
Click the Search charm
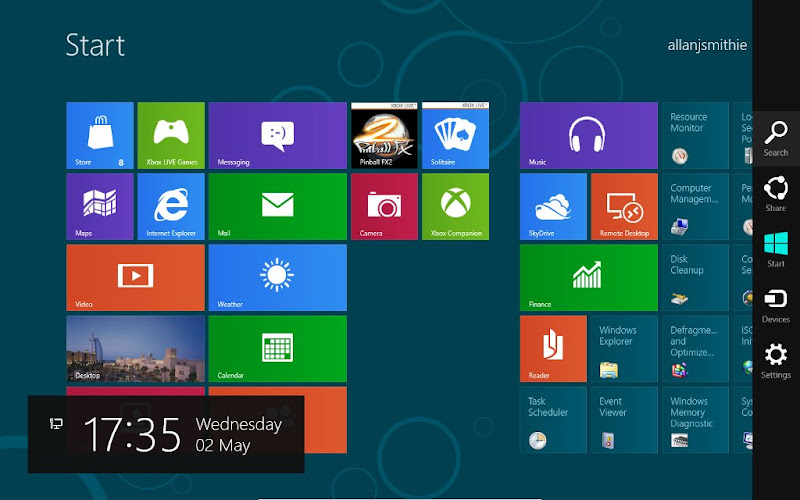776,139
